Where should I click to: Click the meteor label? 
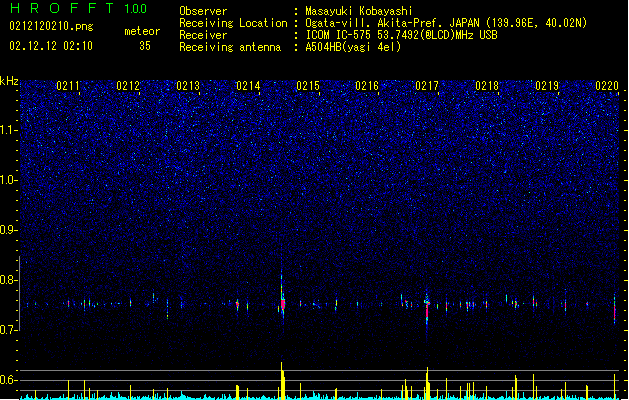click(x=142, y=31)
